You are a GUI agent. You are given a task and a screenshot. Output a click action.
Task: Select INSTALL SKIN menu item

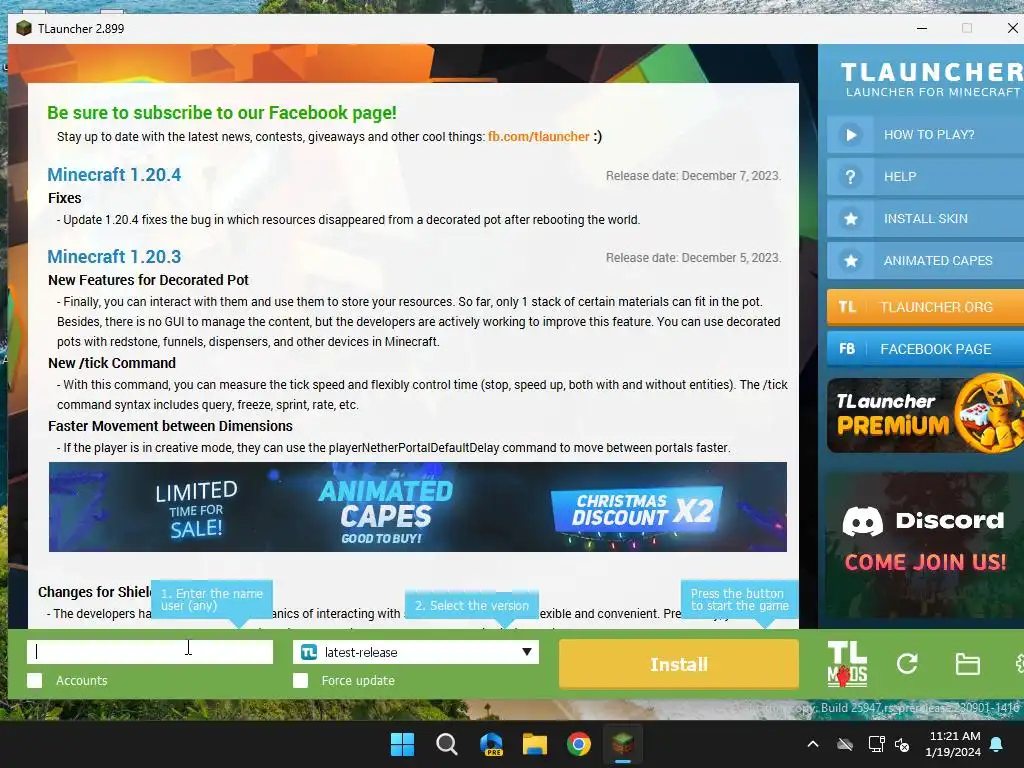tap(925, 219)
